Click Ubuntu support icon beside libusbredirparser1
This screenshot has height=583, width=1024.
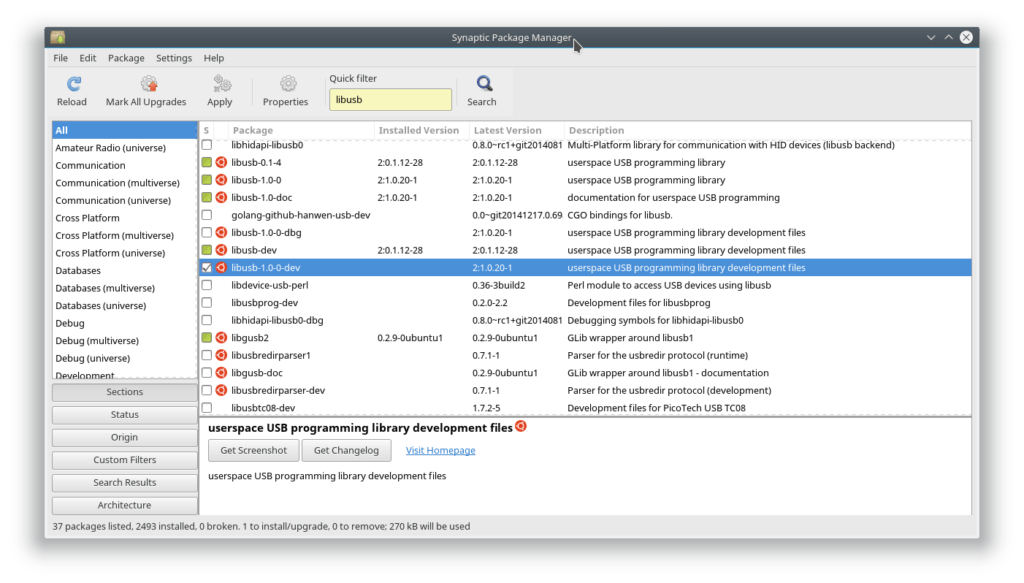click(x=221, y=355)
